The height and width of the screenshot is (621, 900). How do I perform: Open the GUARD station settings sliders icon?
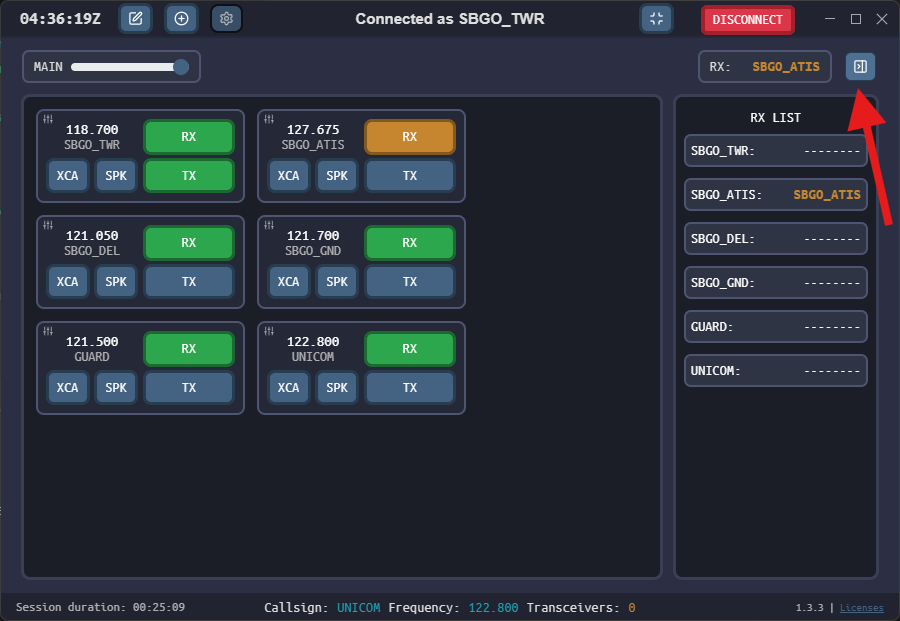coord(47,331)
